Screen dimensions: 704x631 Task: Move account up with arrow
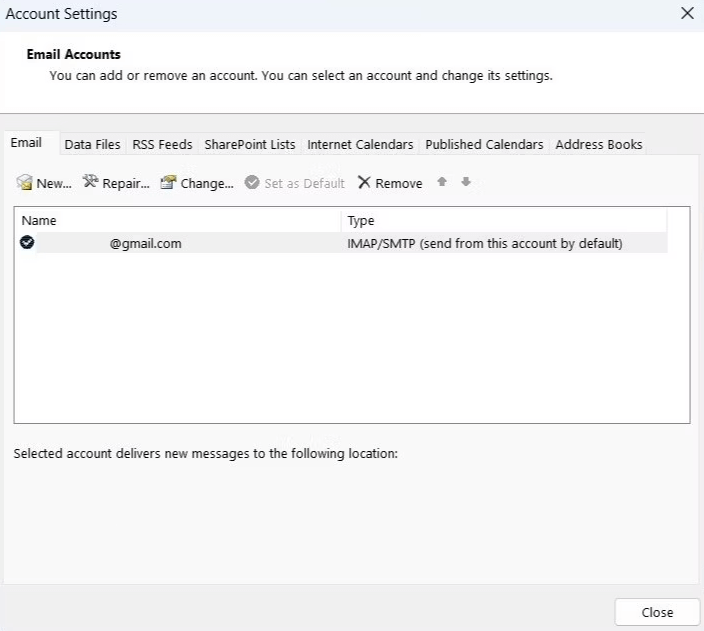[x=443, y=183]
